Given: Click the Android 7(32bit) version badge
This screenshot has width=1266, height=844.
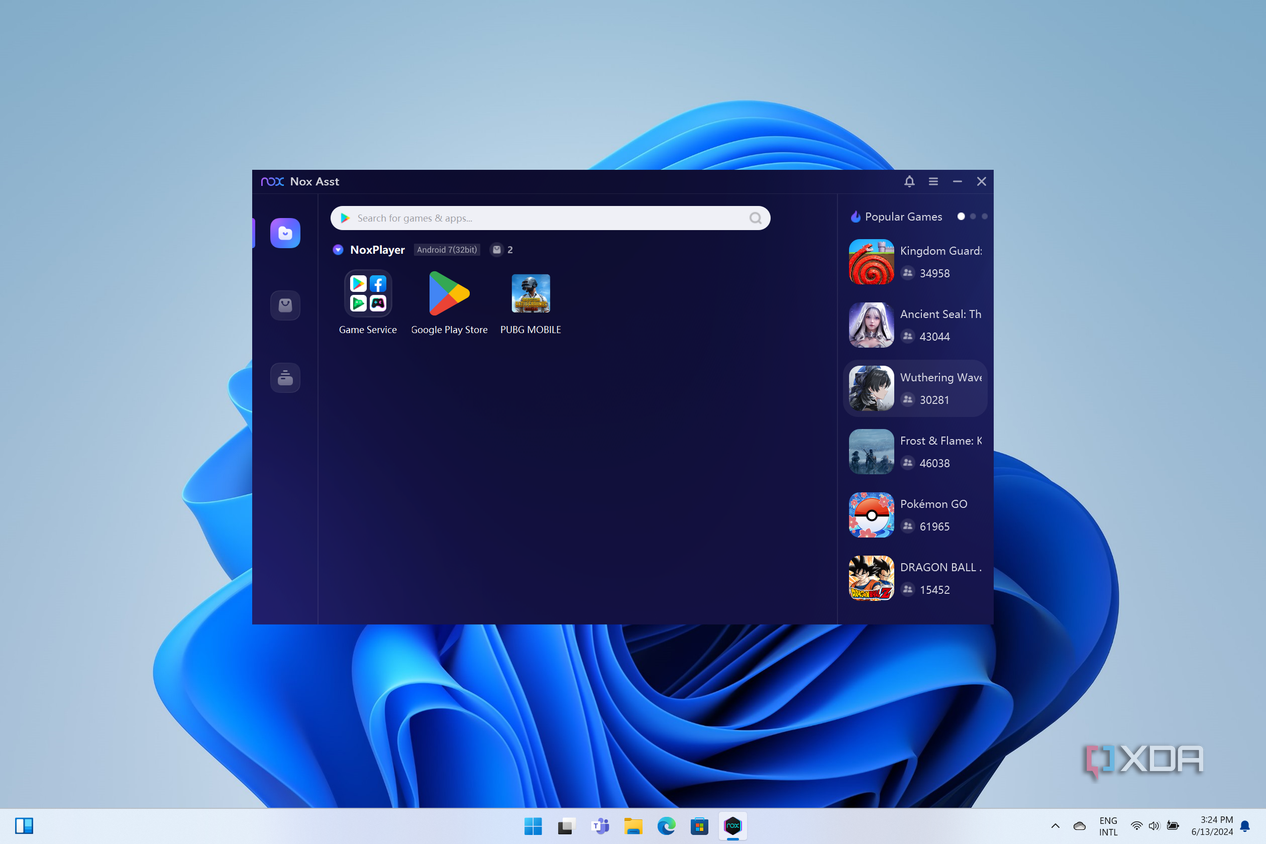Looking at the screenshot, I should [x=447, y=250].
